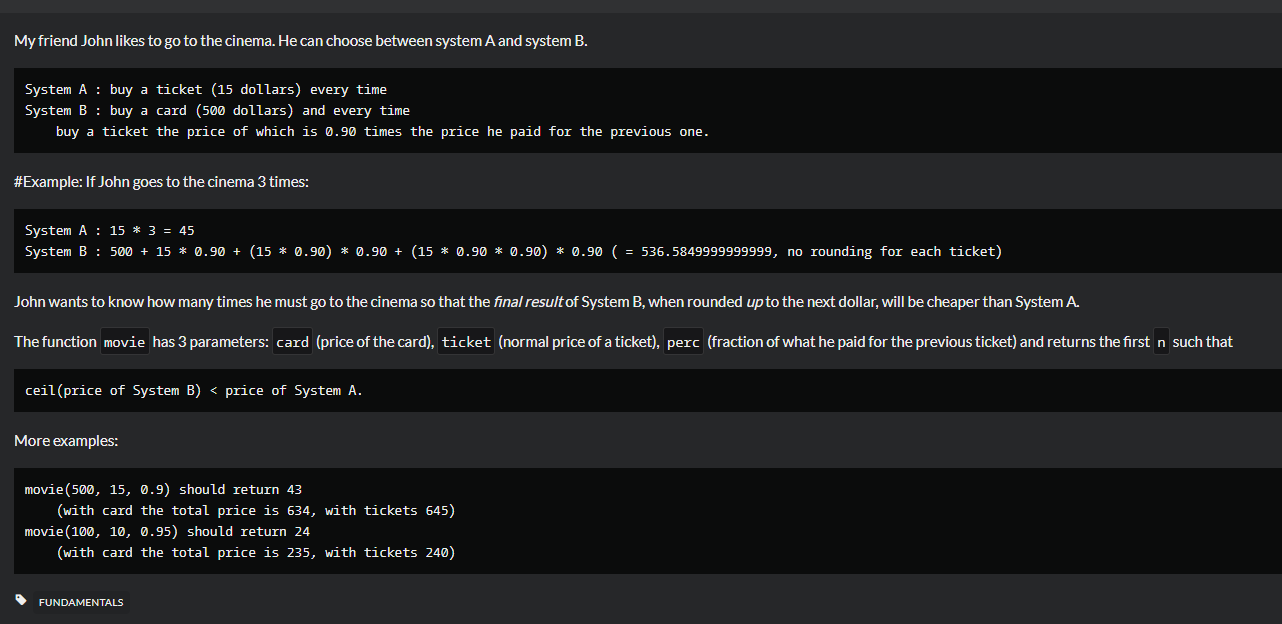
Task: Click the System B card price line
Action: coord(217,110)
